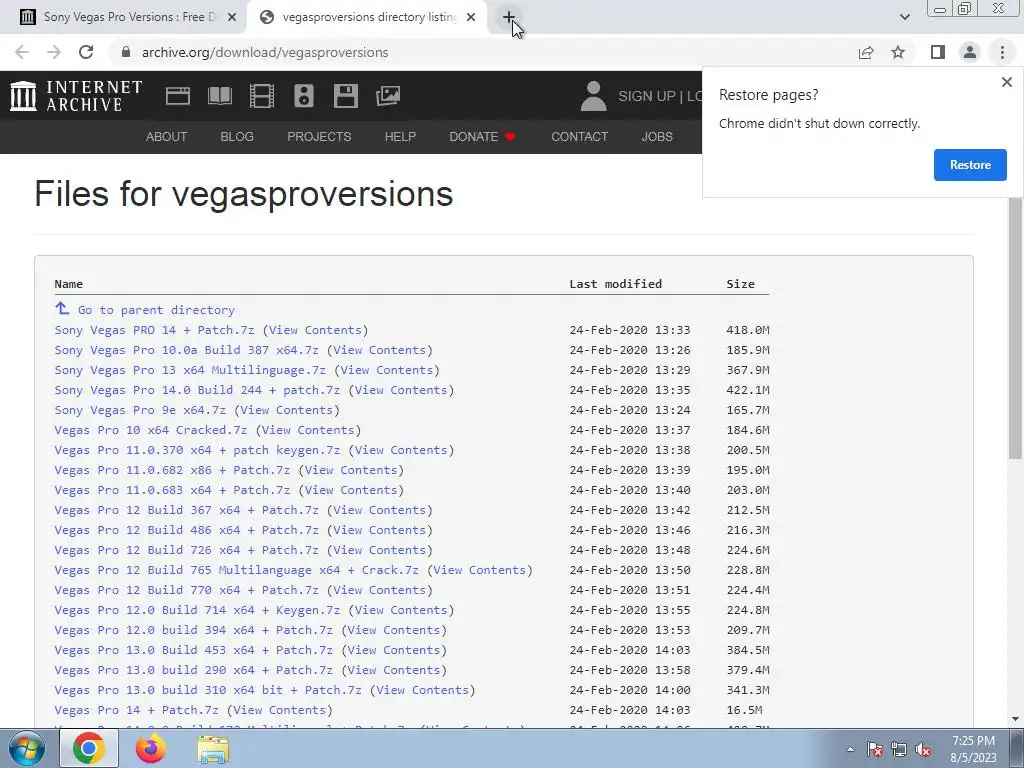Download Vegas Pro 13.0 Build 453 x64 + Patch.7z
The image size is (1024, 768).
pyautogui.click(x=193, y=650)
